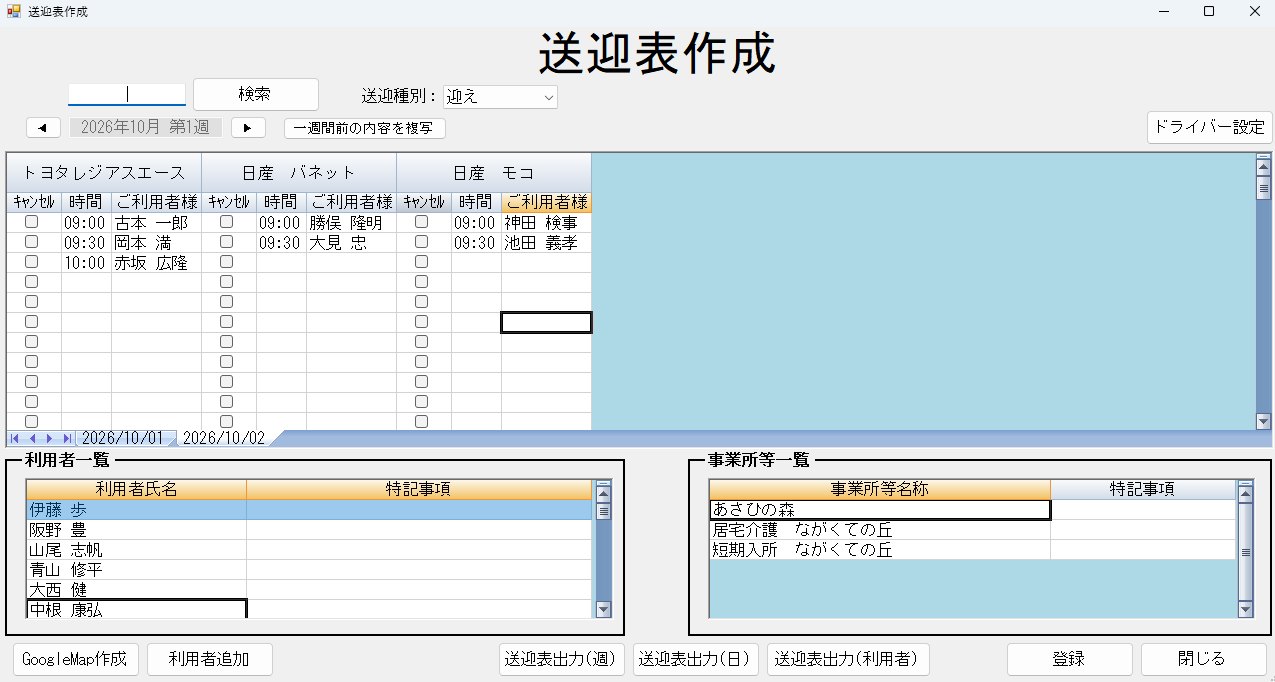1275x682 pixels.
Task: Click 利用者追加 button
Action: [209, 659]
